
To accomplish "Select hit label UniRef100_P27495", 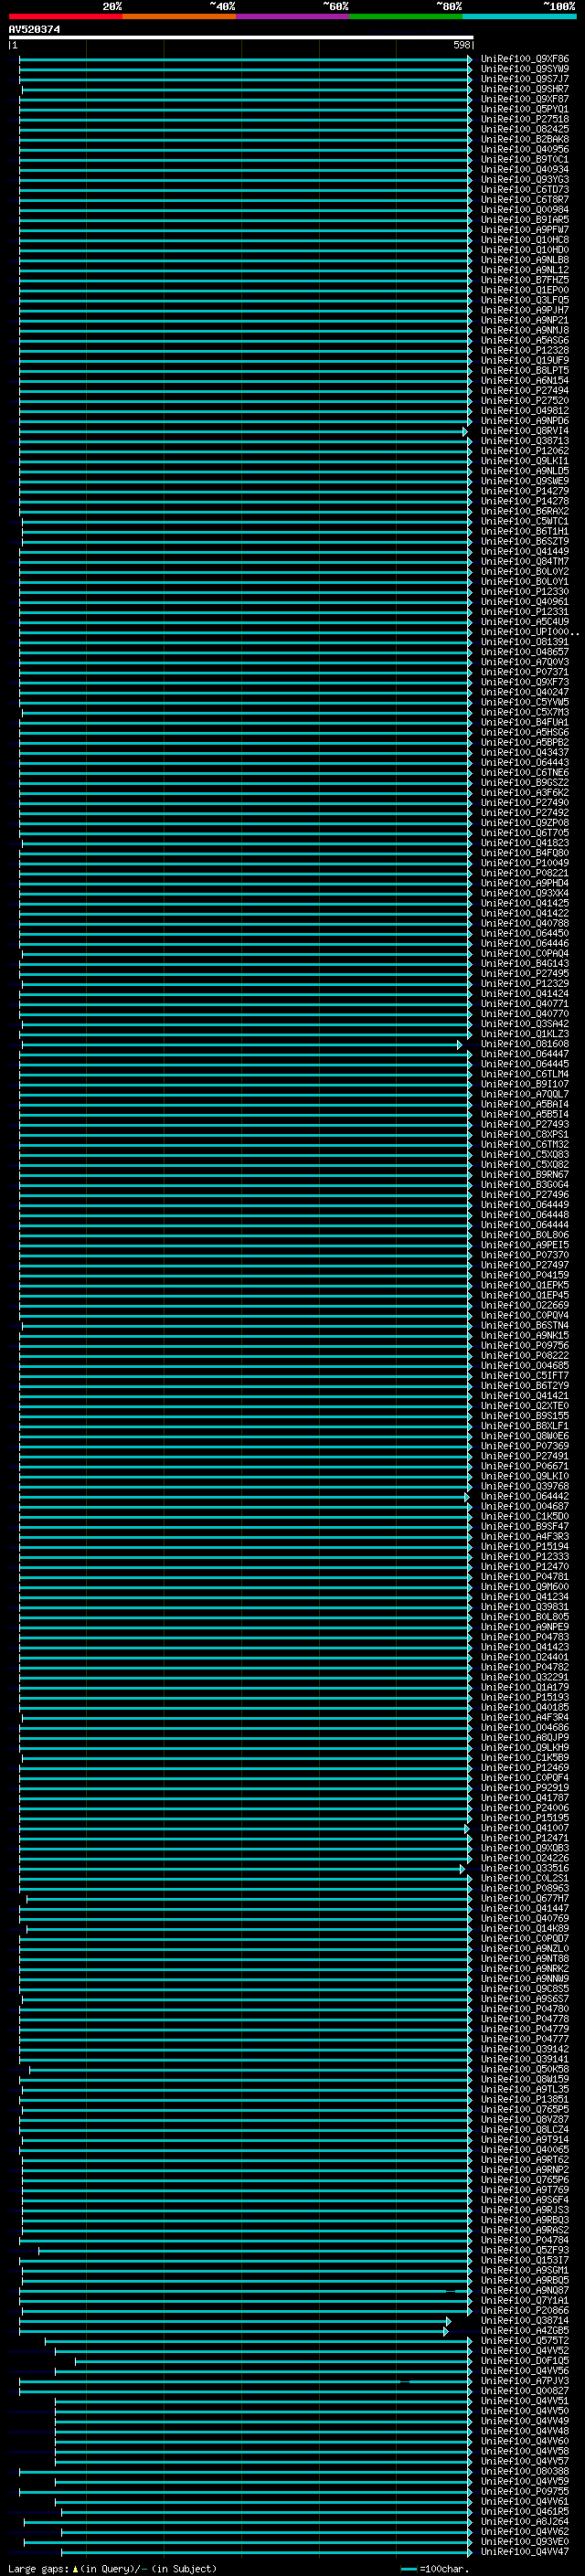I will pos(524,973).
